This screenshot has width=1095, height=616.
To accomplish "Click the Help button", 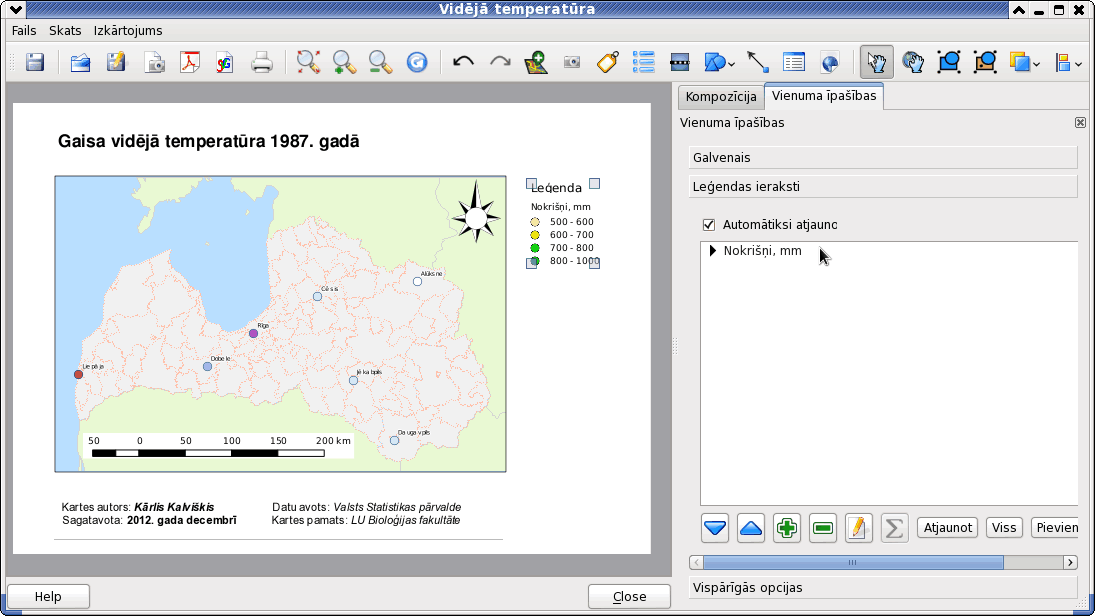I will [x=48, y=596].
